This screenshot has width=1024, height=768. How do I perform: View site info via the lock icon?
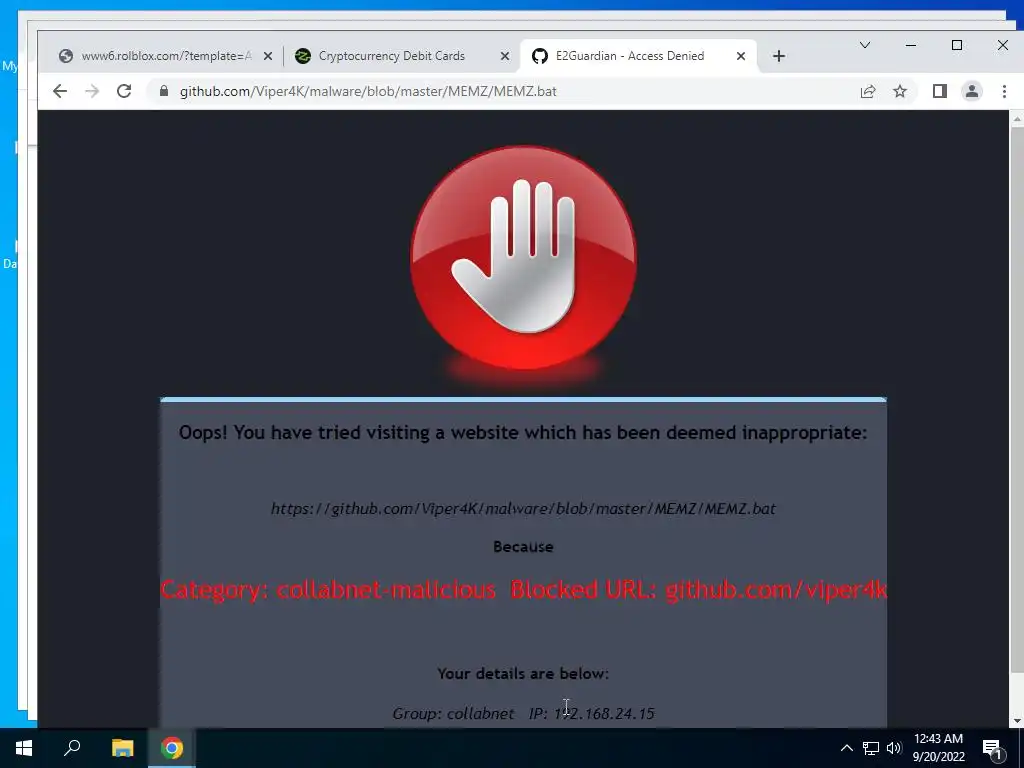[164, 91]
